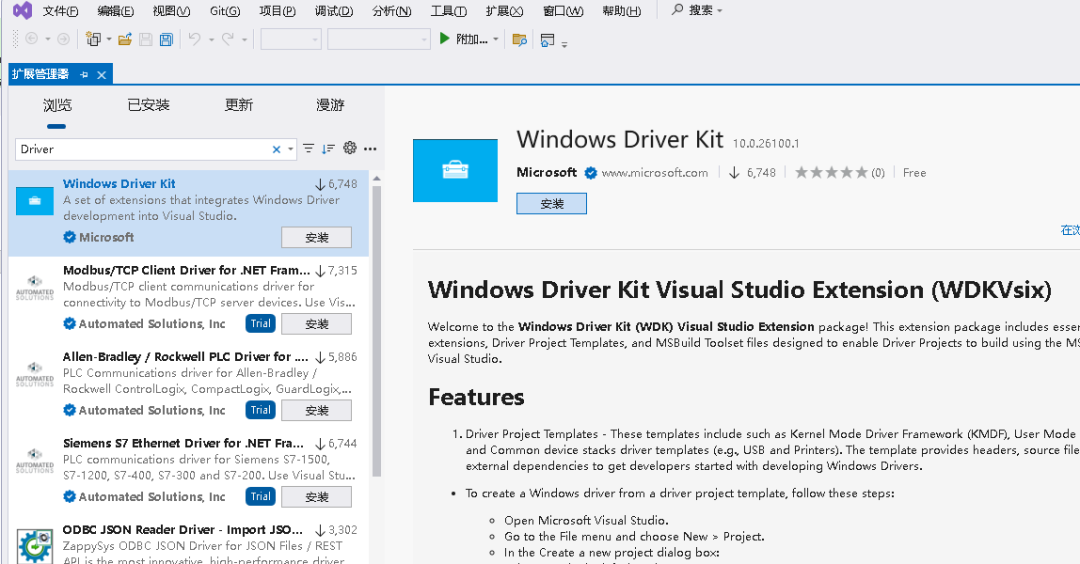
Task: Click the extension list vertical scrollbar
Action: click(376, 331)
